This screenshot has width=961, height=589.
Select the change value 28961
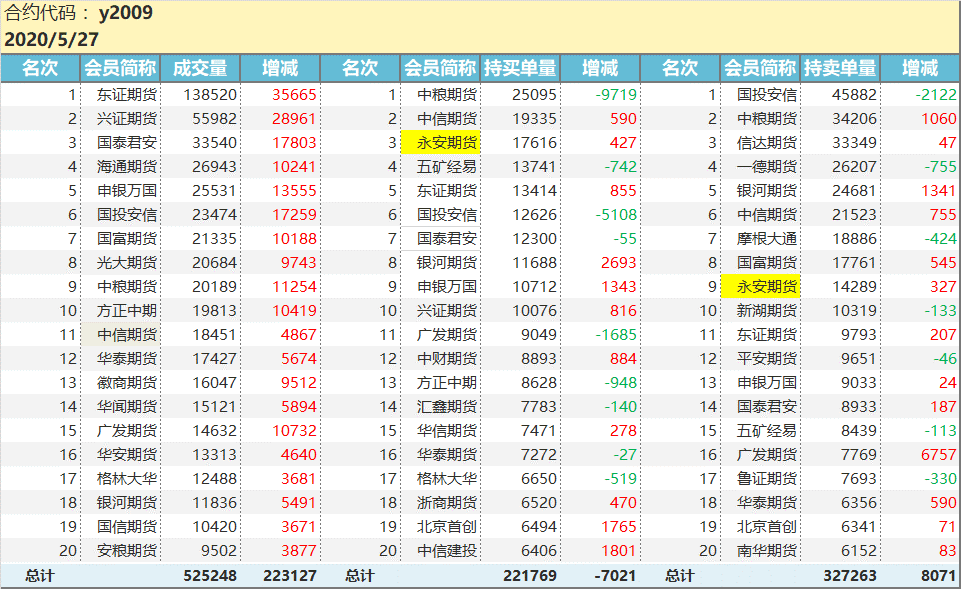click(294, 119)
